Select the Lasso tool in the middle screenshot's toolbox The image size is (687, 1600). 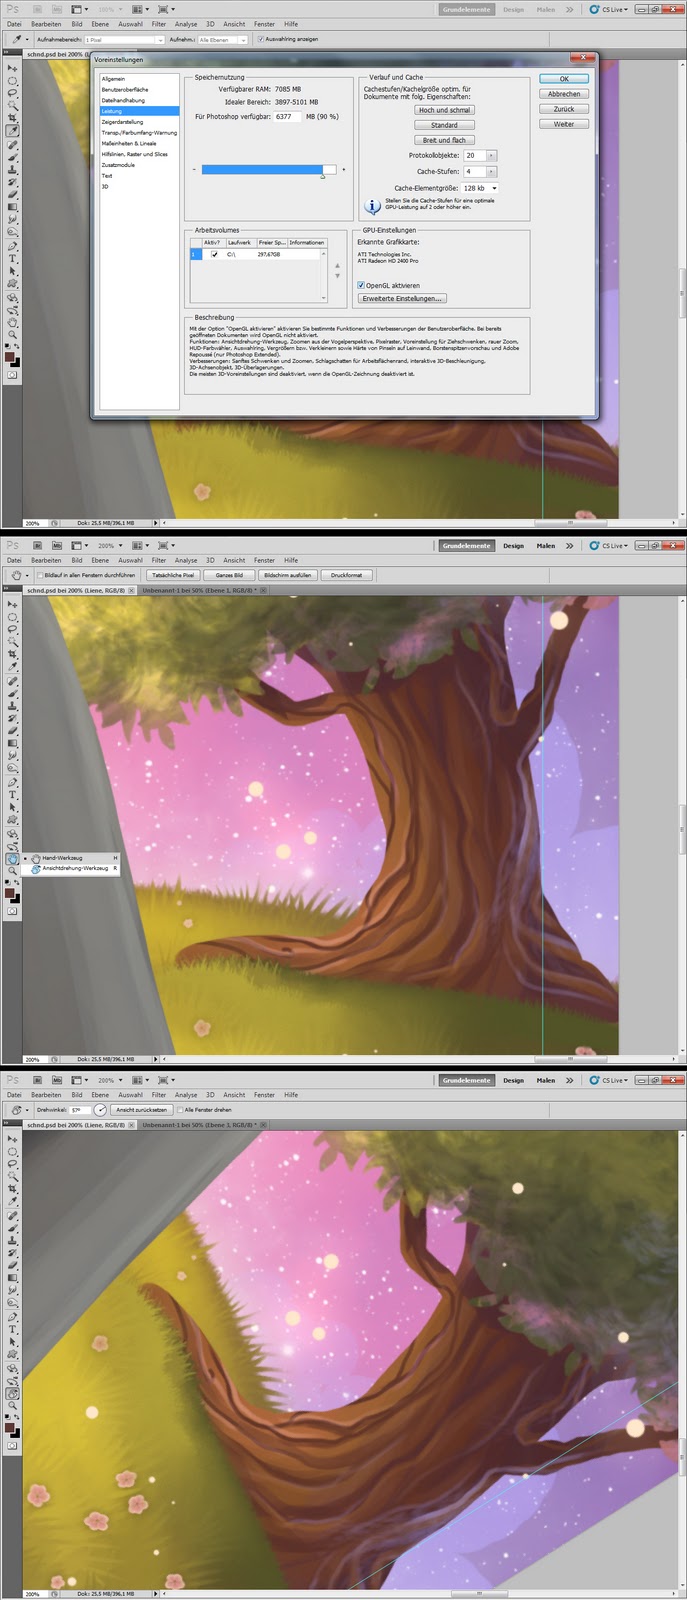[x=13, y=629]
